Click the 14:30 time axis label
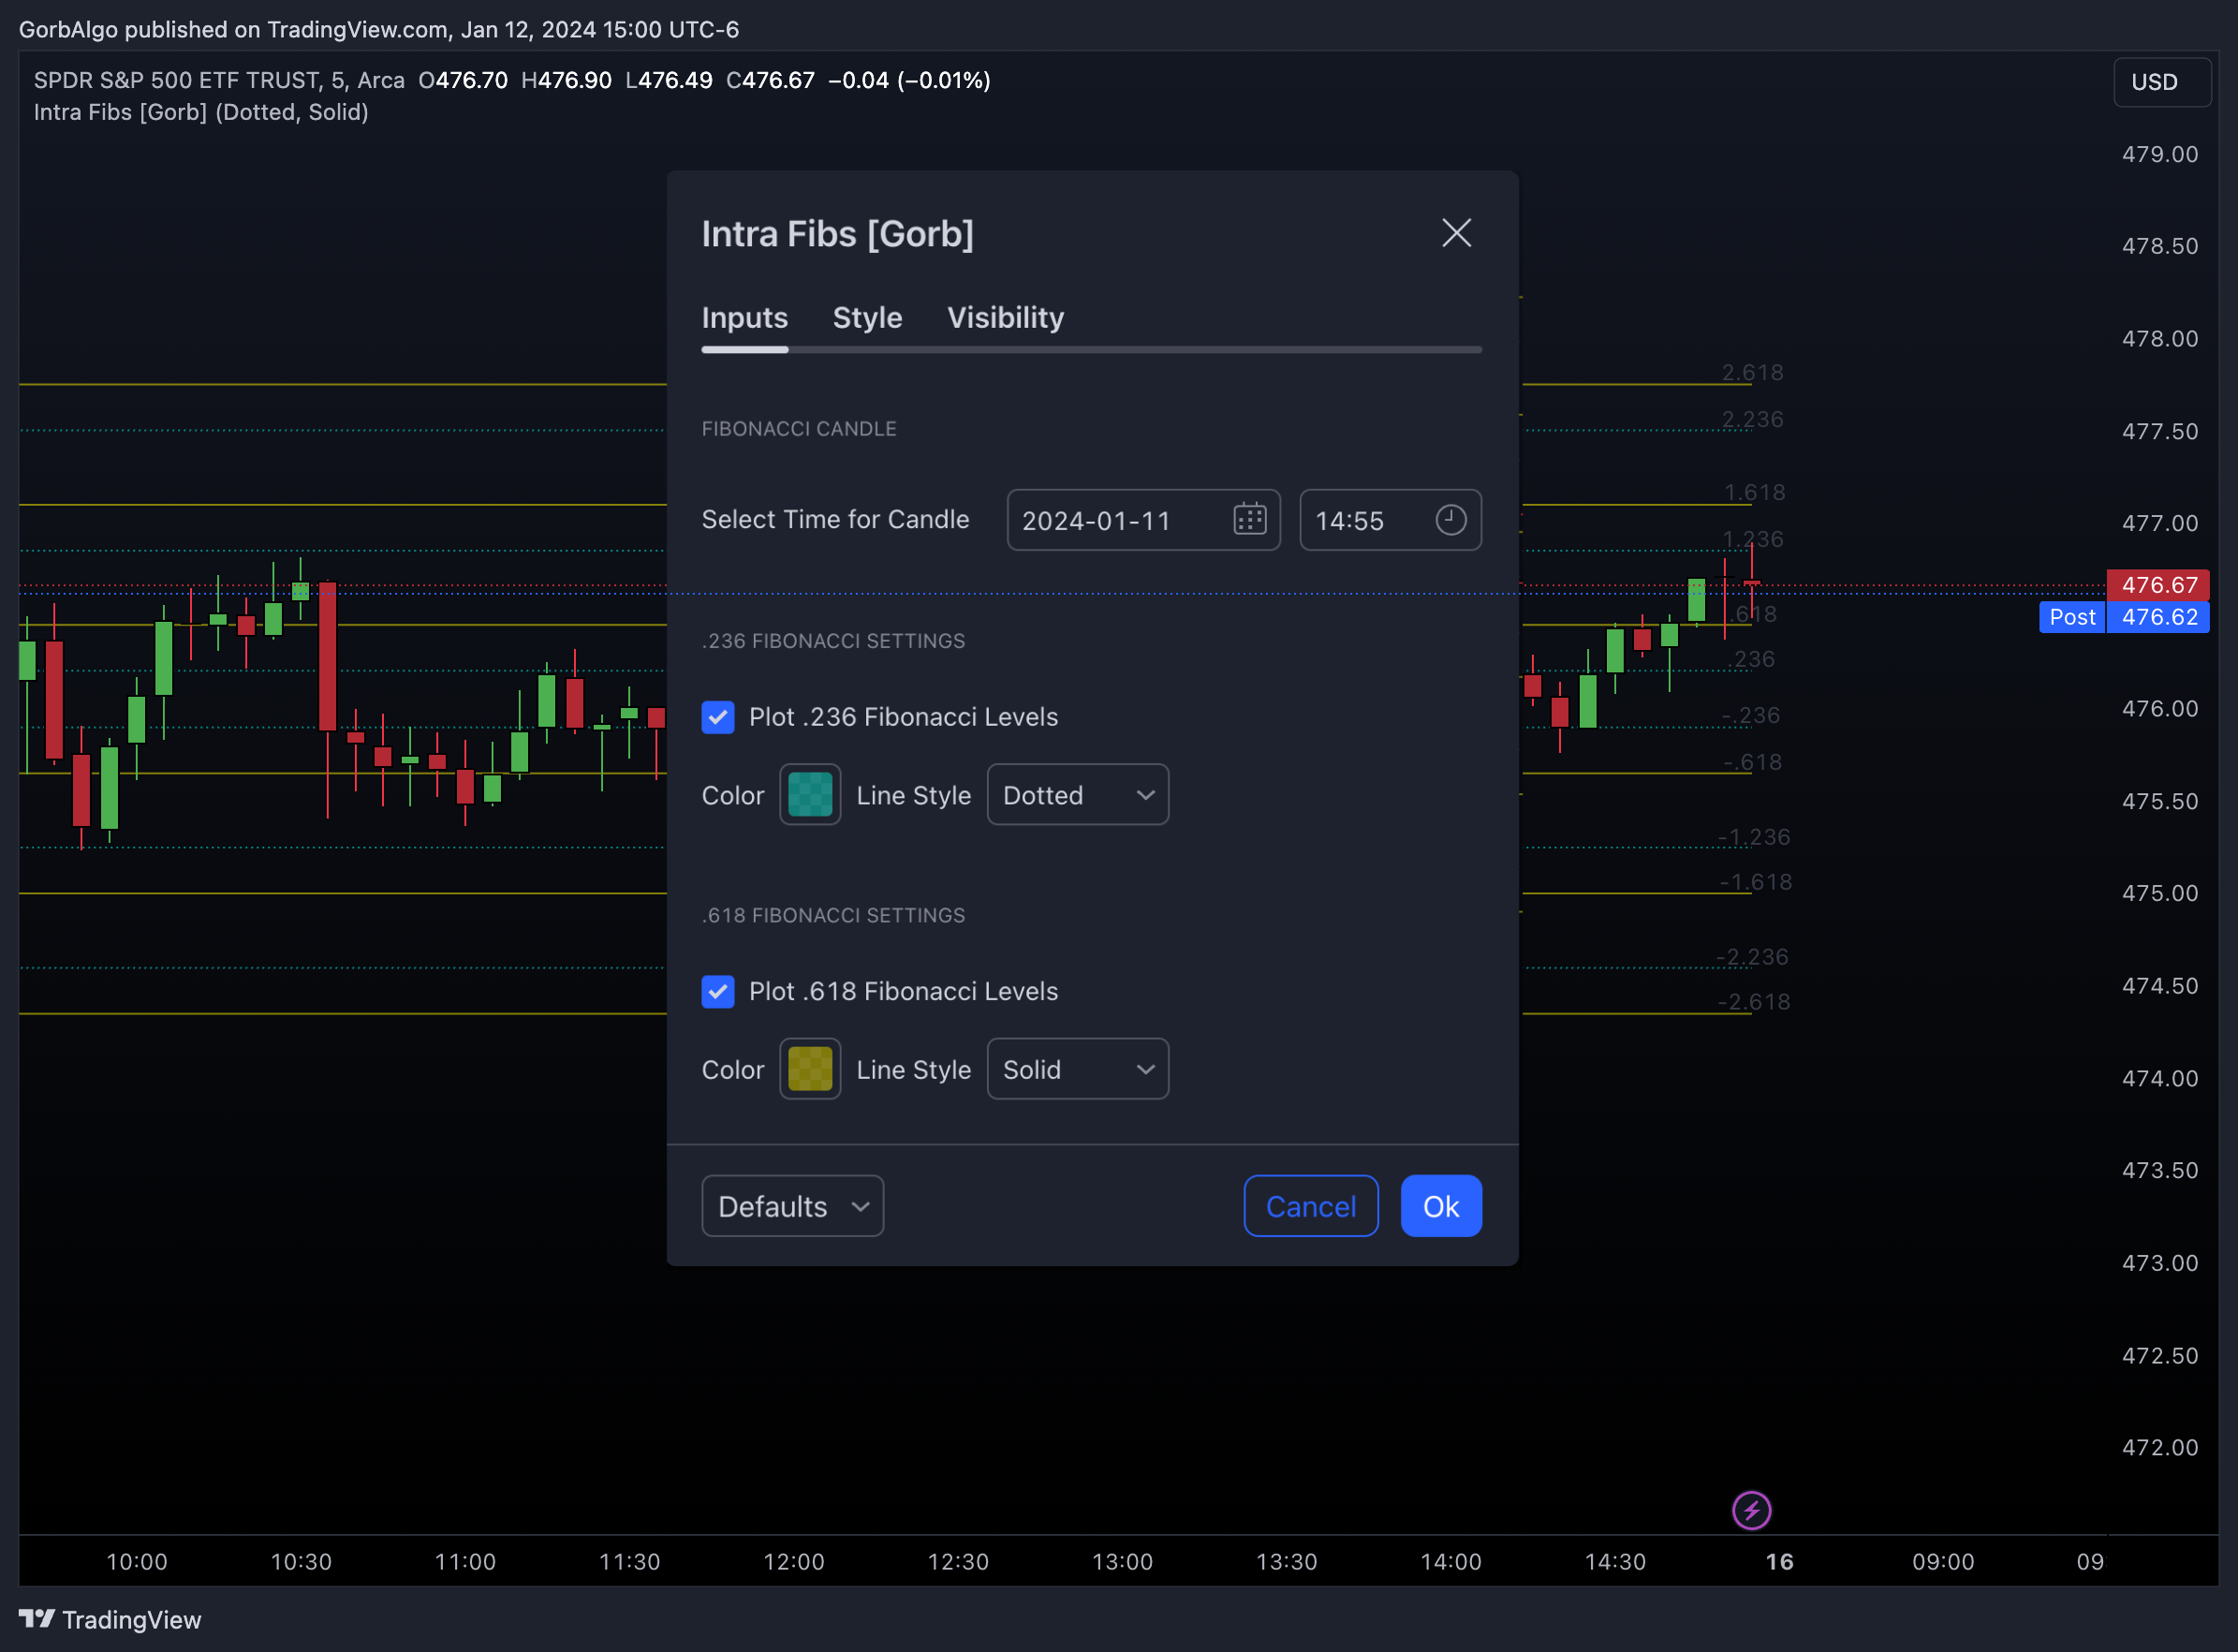The width and height of the screenshot is (2238, 1652). pos(1615,1562)
